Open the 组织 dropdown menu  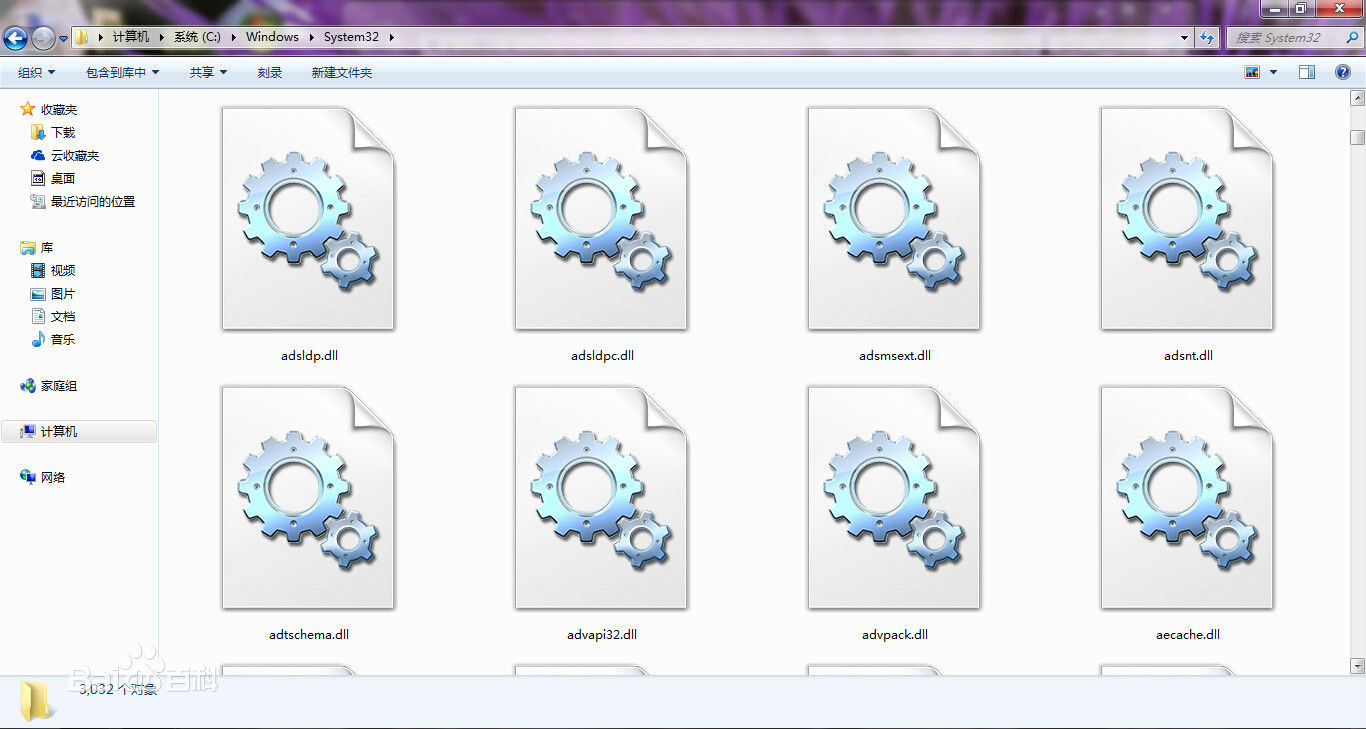pos(37,72)
